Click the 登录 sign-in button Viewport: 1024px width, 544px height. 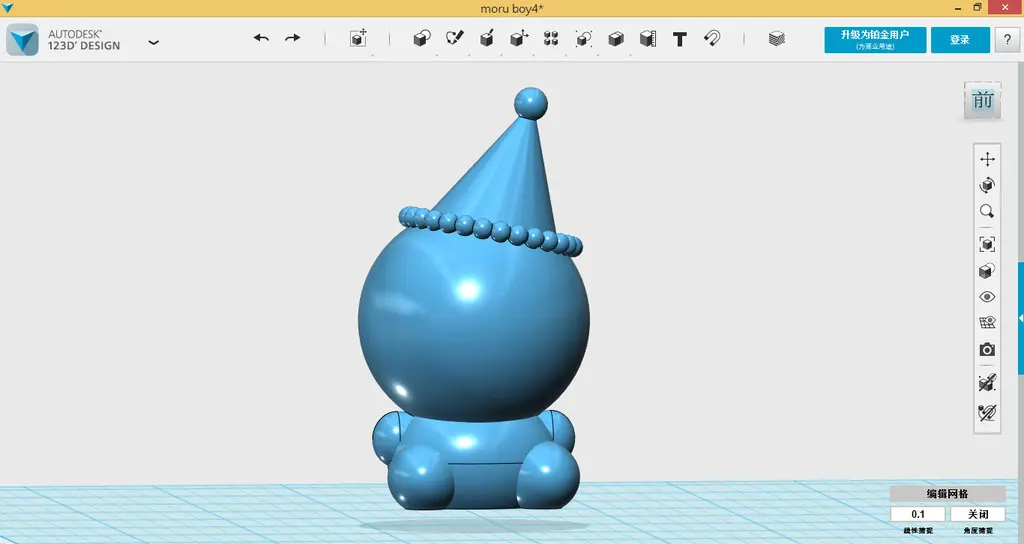tap(960, 40)
